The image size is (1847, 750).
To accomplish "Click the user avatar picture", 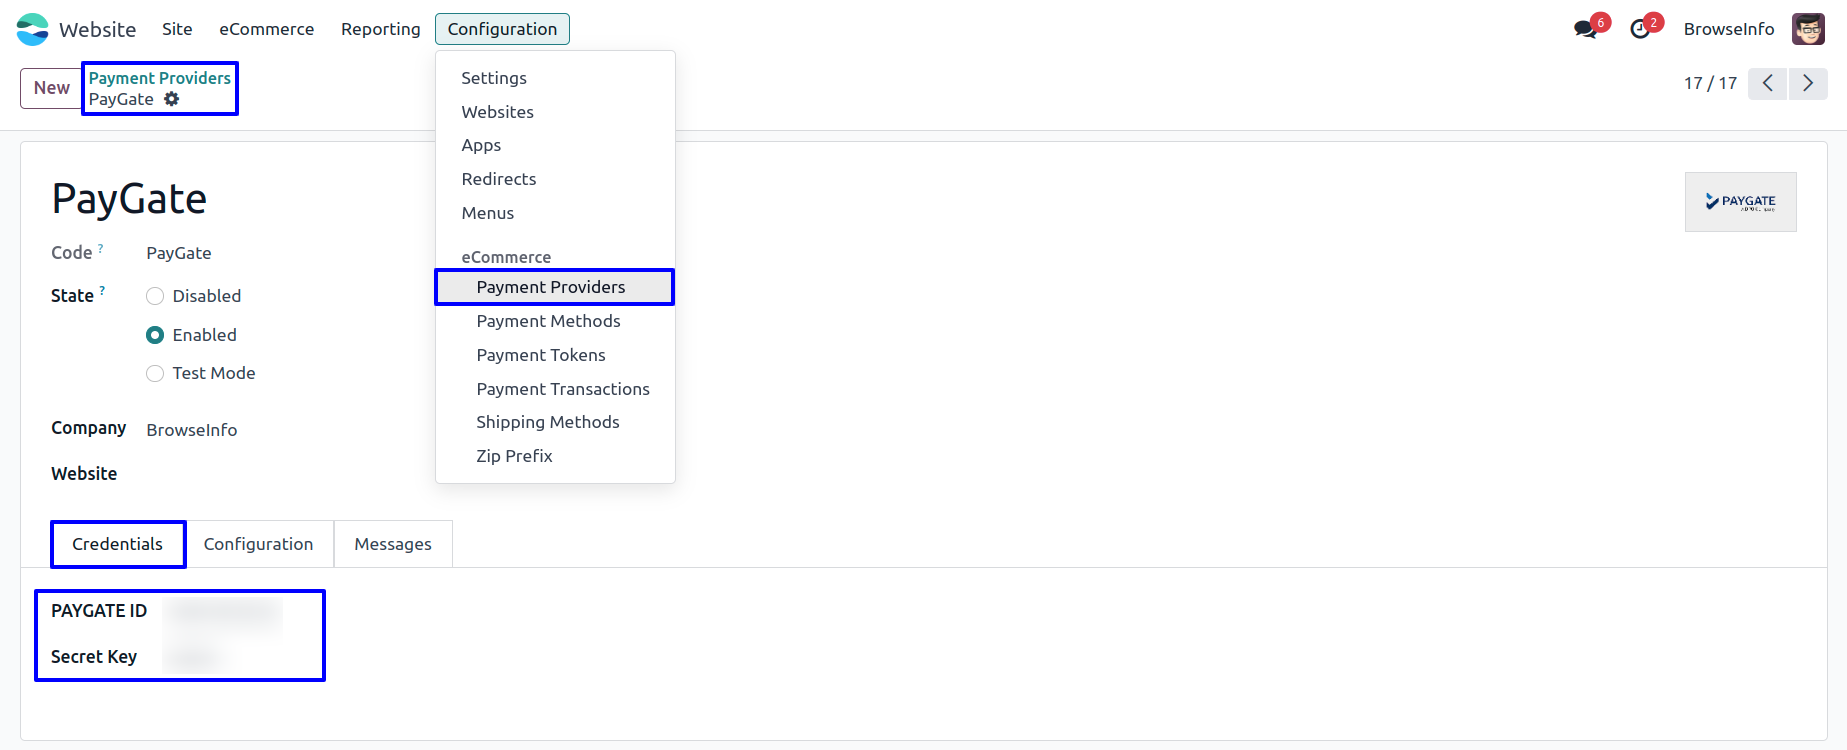I will (1808, 29).
